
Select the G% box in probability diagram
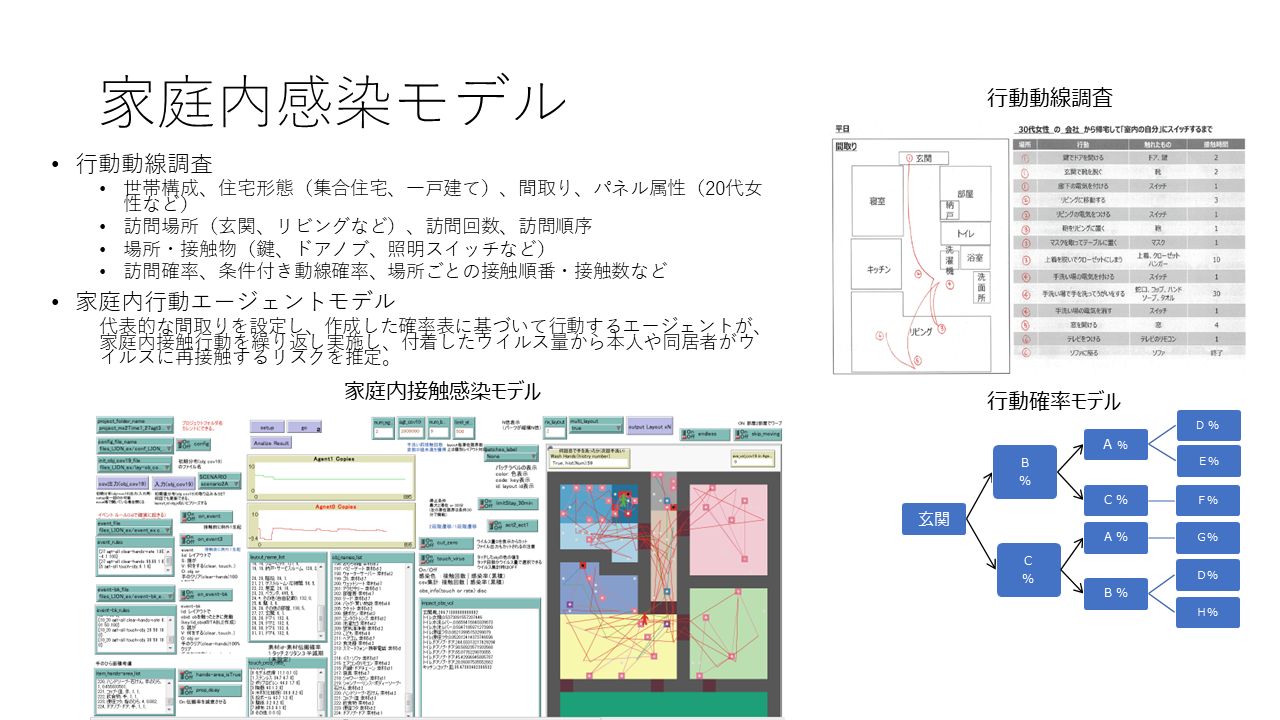(x=1209, y=537)
